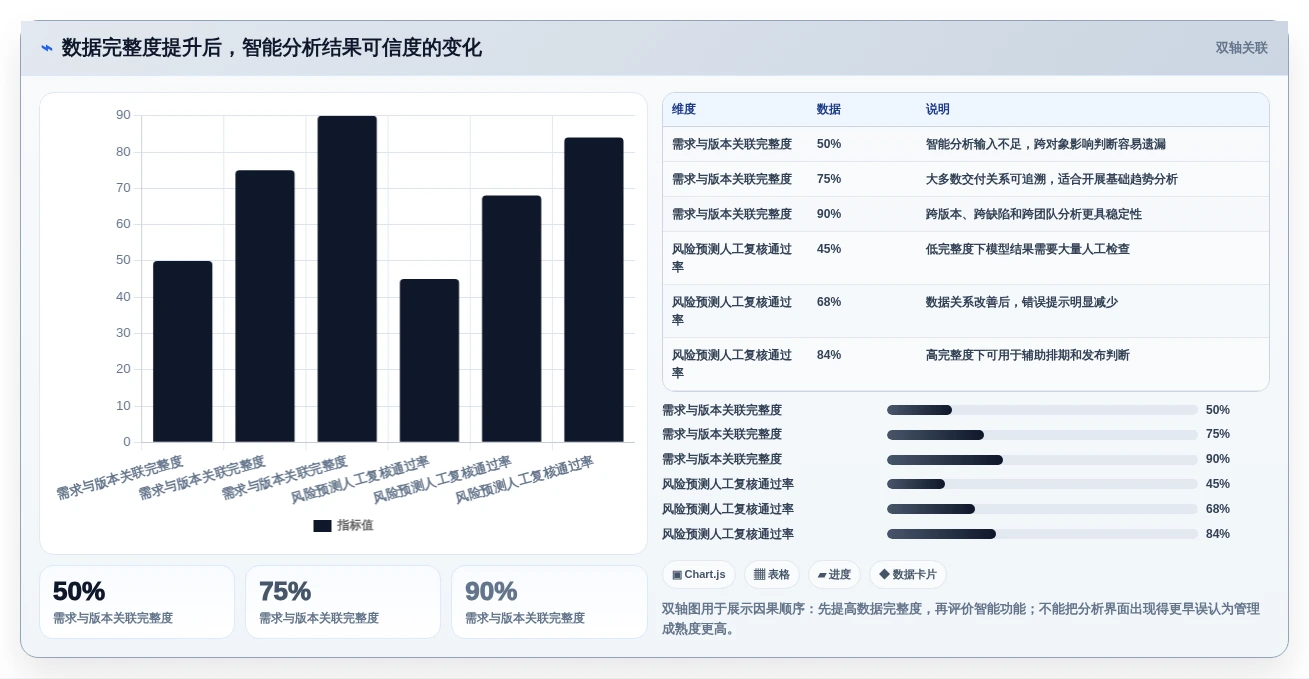Click the blue lightning icon beside the title
The image size is (1309, 679).
[x=47, y=48]
